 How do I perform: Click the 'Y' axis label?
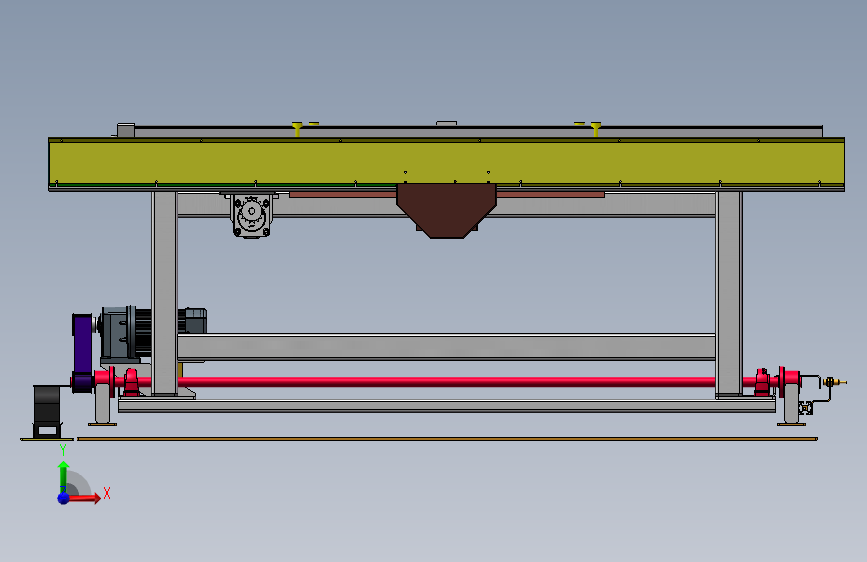(63, 450)
